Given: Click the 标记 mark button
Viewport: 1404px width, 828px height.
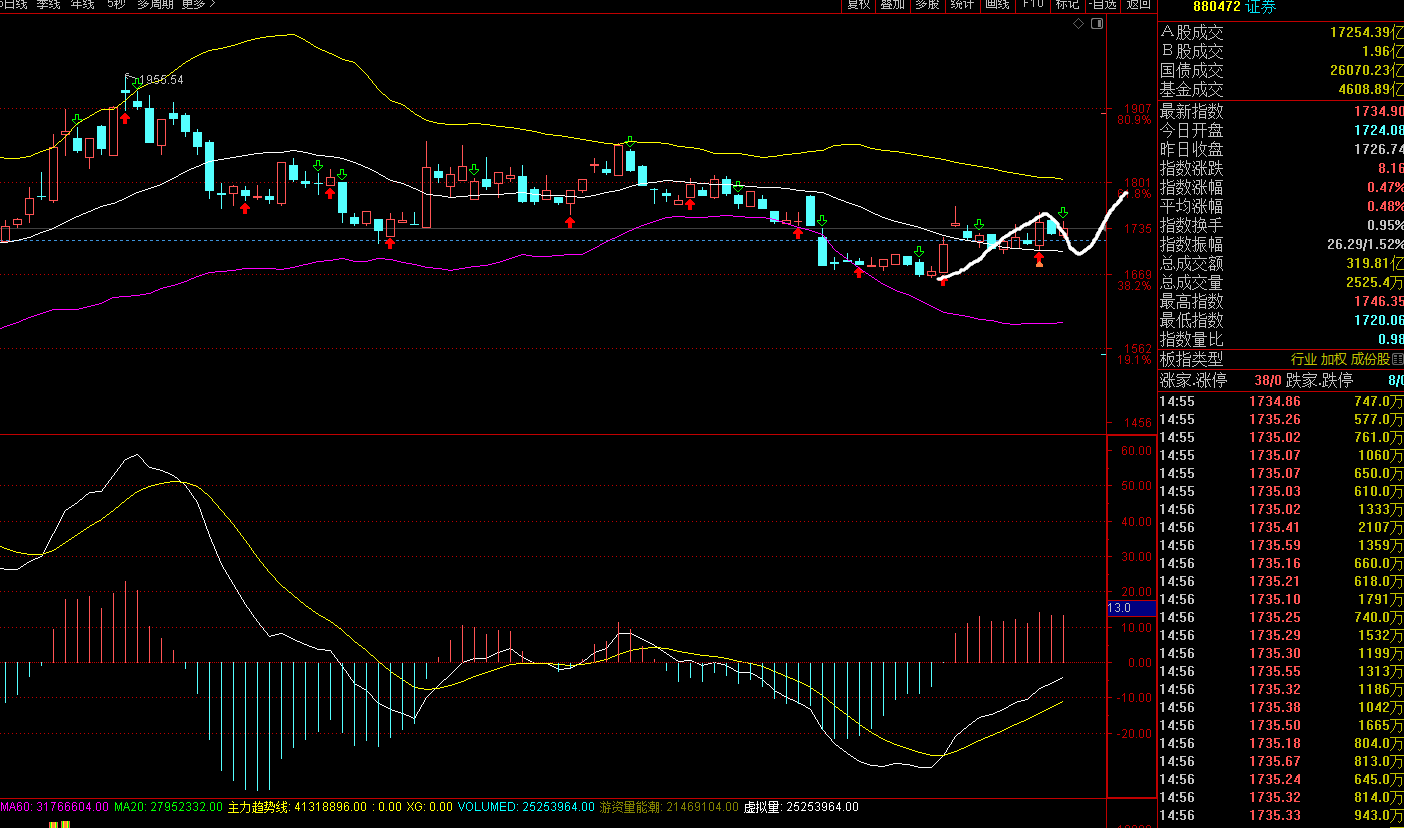Looking at the screenshot, I should point(1066,4).
